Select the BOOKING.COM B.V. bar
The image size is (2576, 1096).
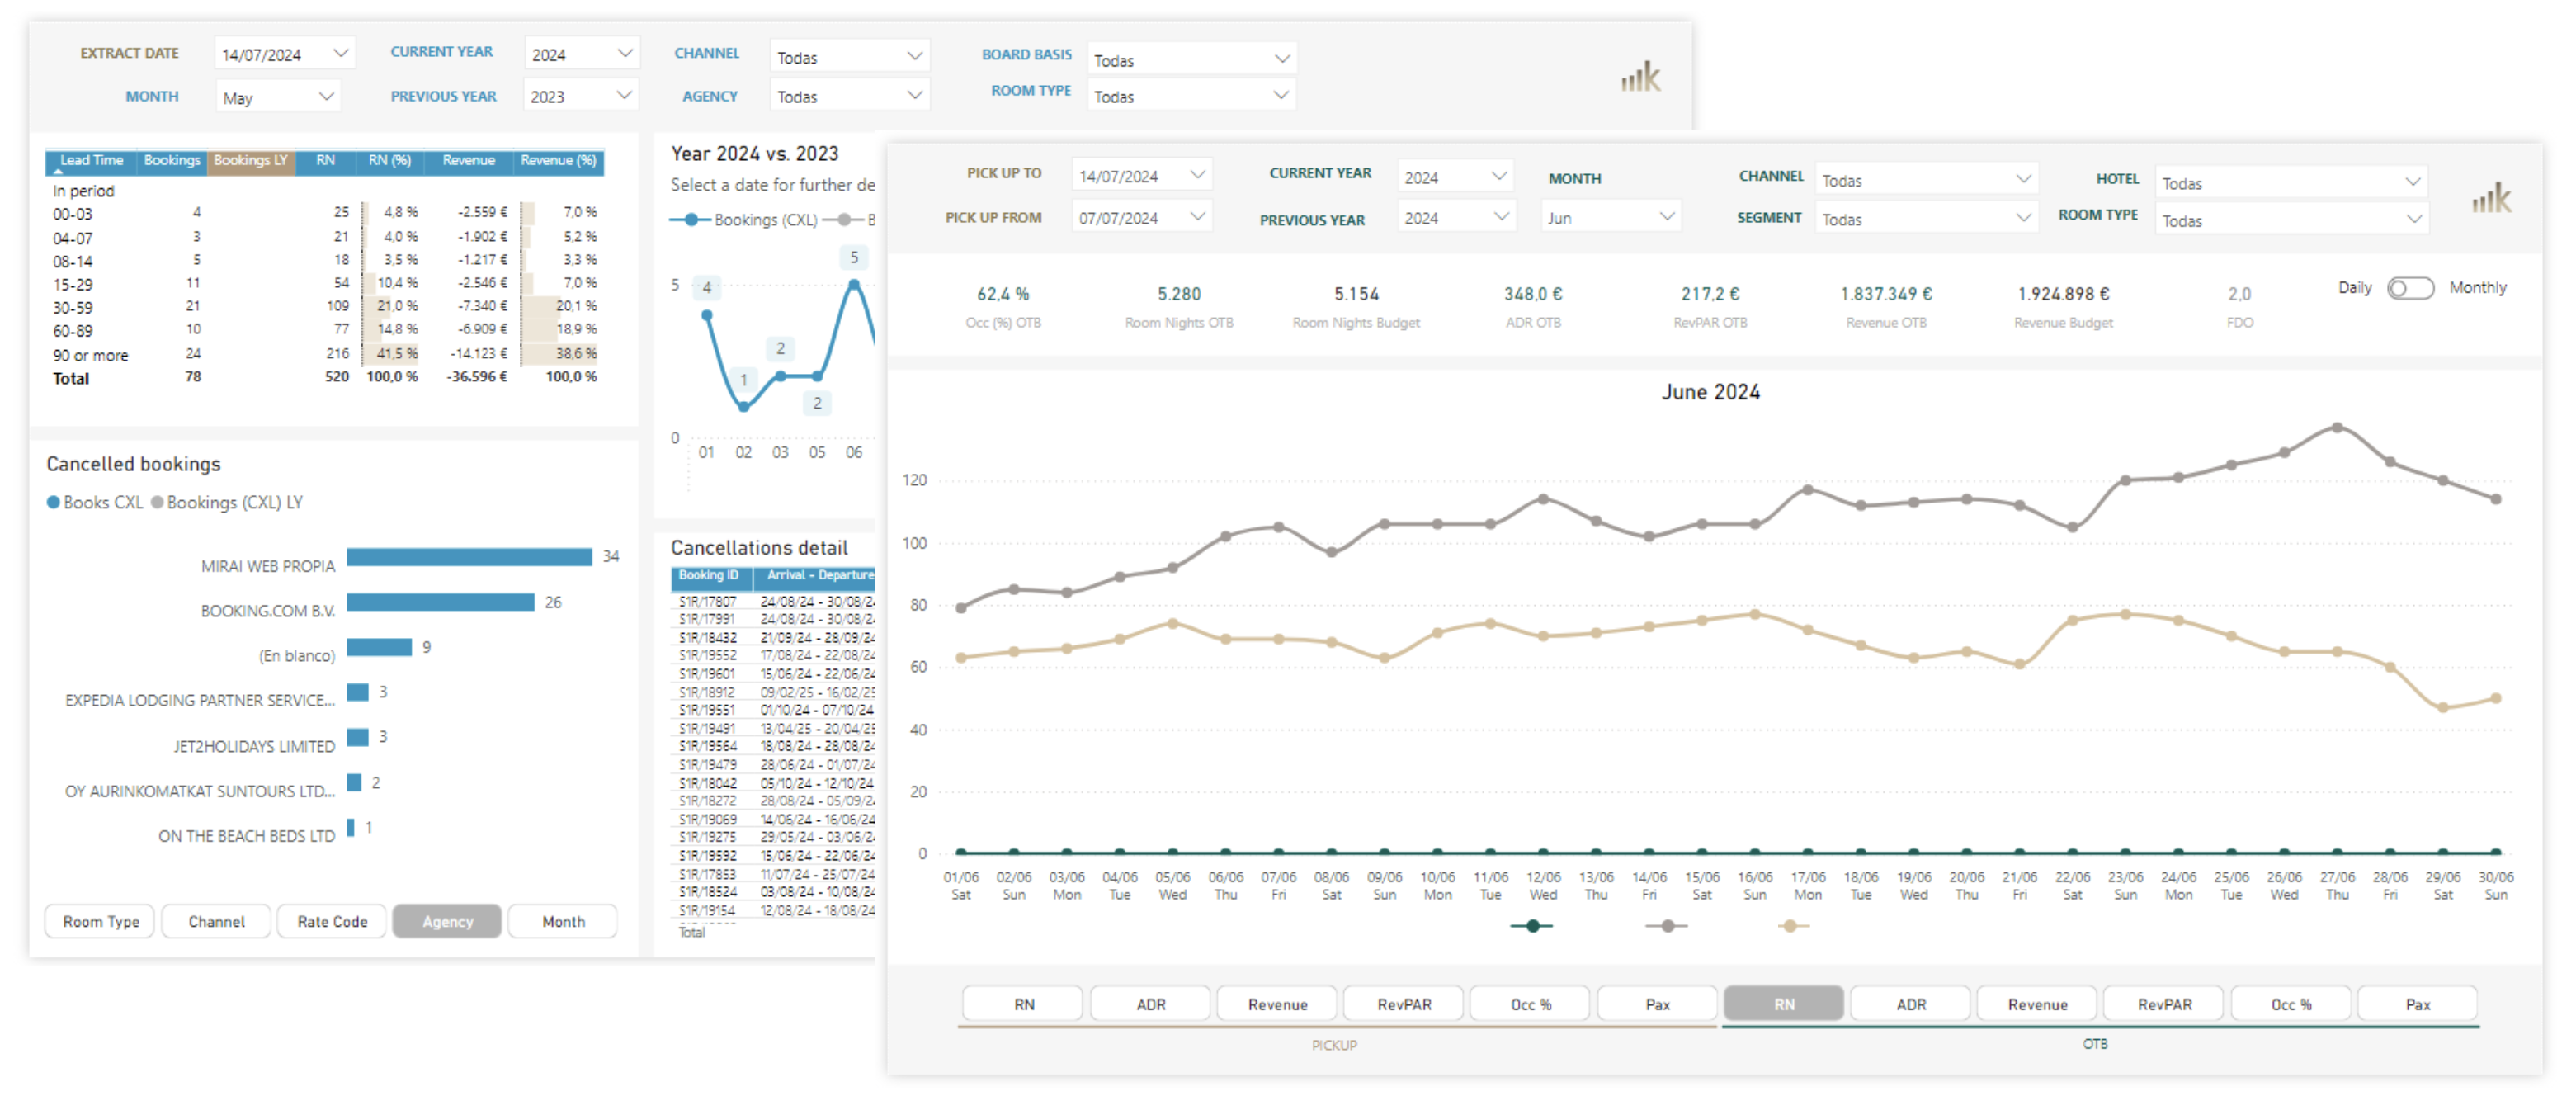point(440,602)
